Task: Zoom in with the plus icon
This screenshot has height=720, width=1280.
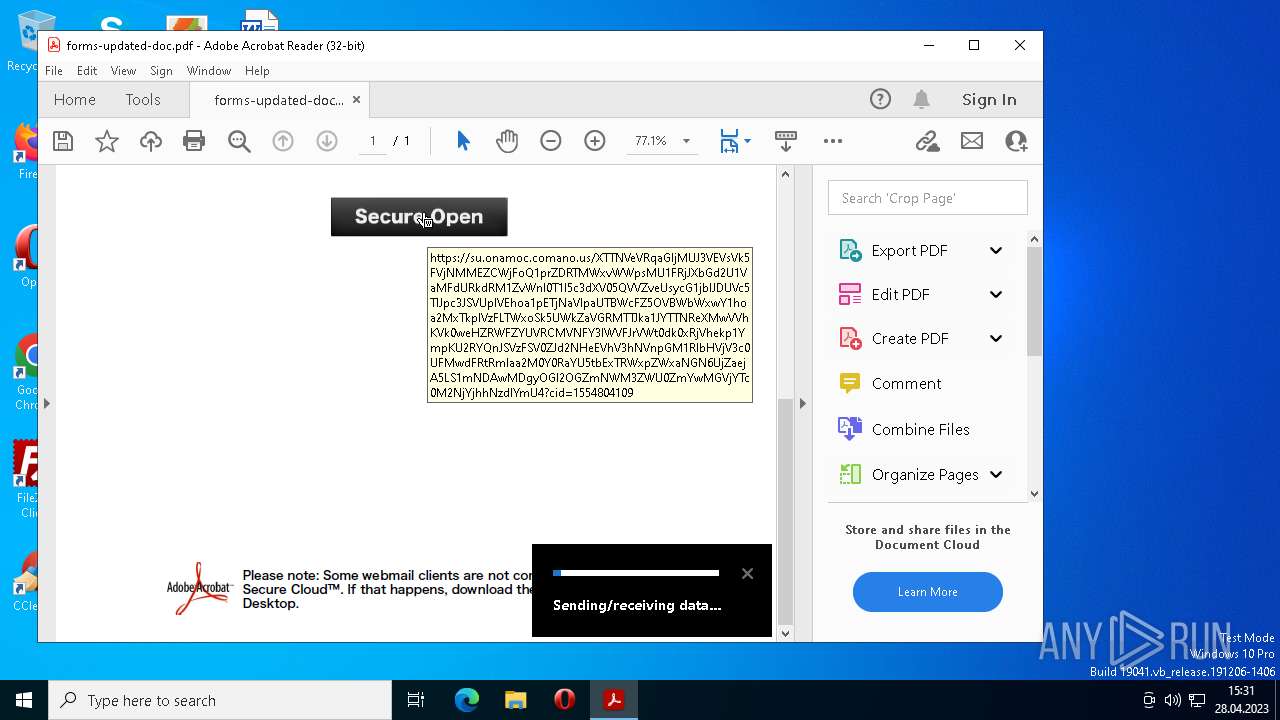Action: point(595,141)
